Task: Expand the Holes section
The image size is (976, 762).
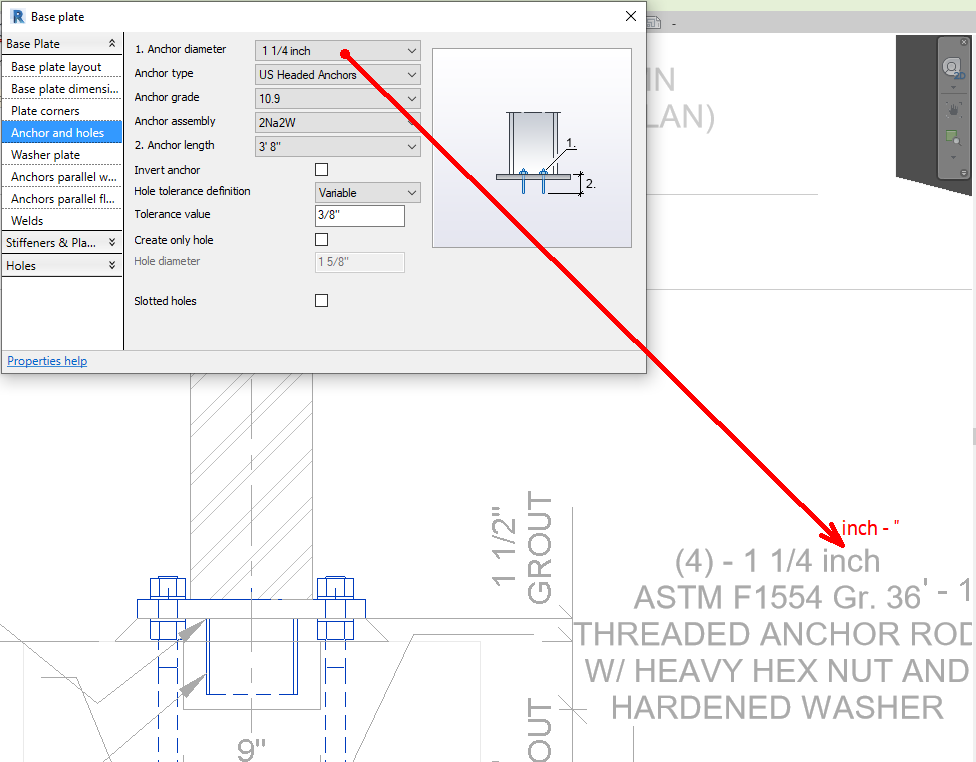Action: 62,265
